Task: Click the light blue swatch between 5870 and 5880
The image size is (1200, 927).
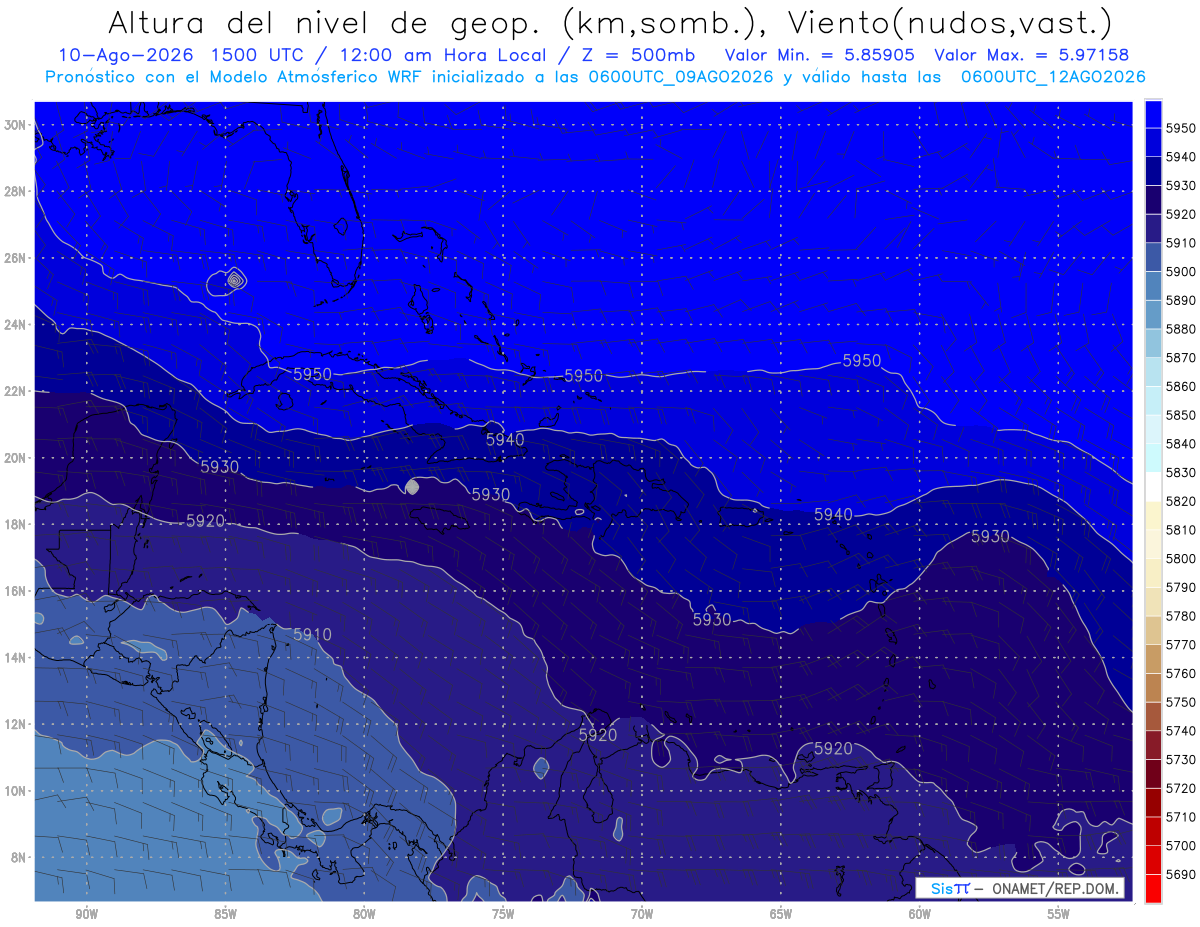Action: pyautogui.click(x=1153, y=343)
